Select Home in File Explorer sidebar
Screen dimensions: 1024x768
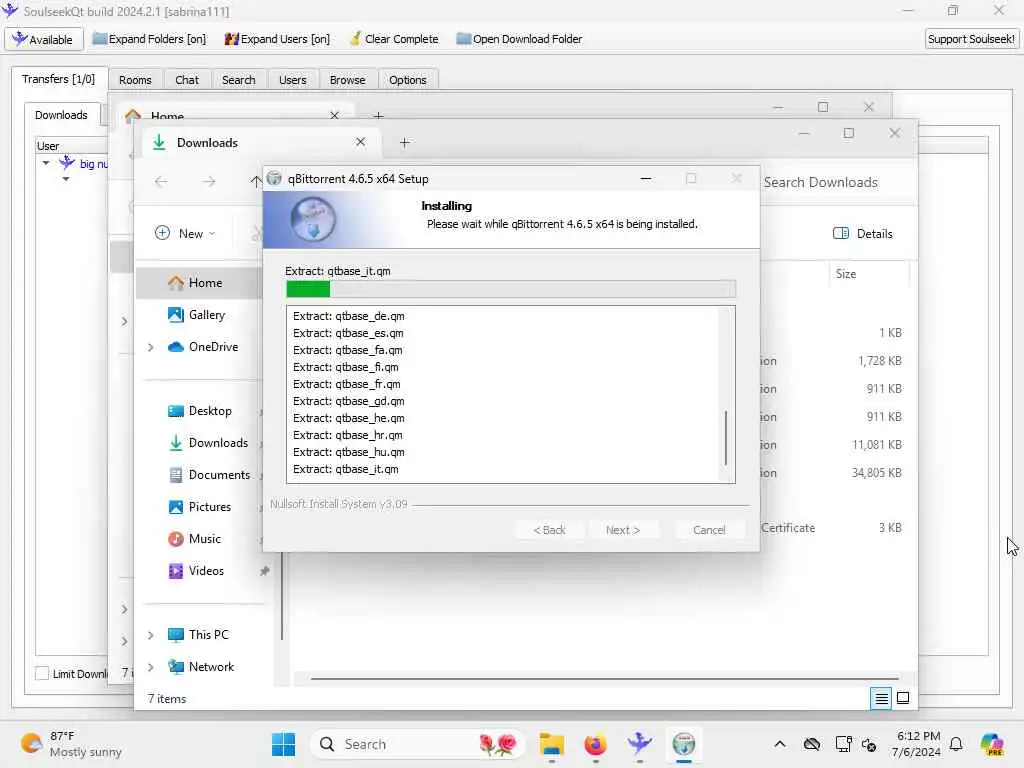pos(204,283)
